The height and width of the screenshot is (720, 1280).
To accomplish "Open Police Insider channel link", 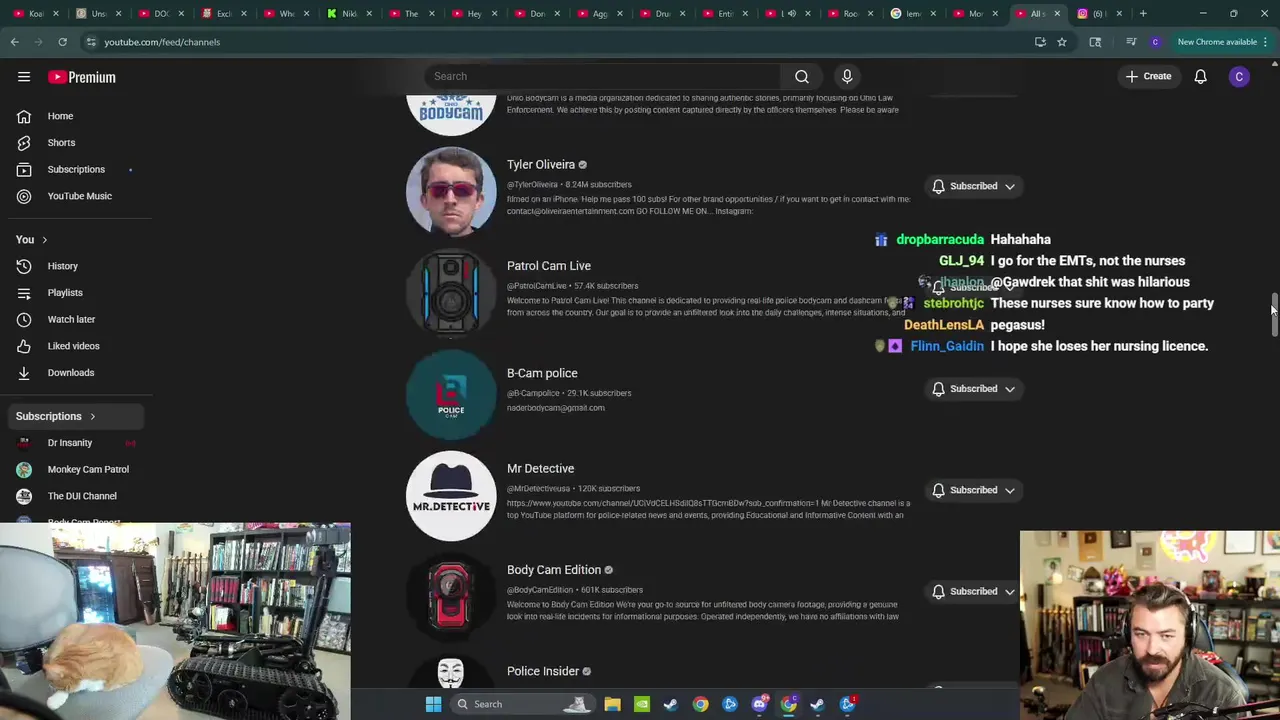I will pos(543,671).
